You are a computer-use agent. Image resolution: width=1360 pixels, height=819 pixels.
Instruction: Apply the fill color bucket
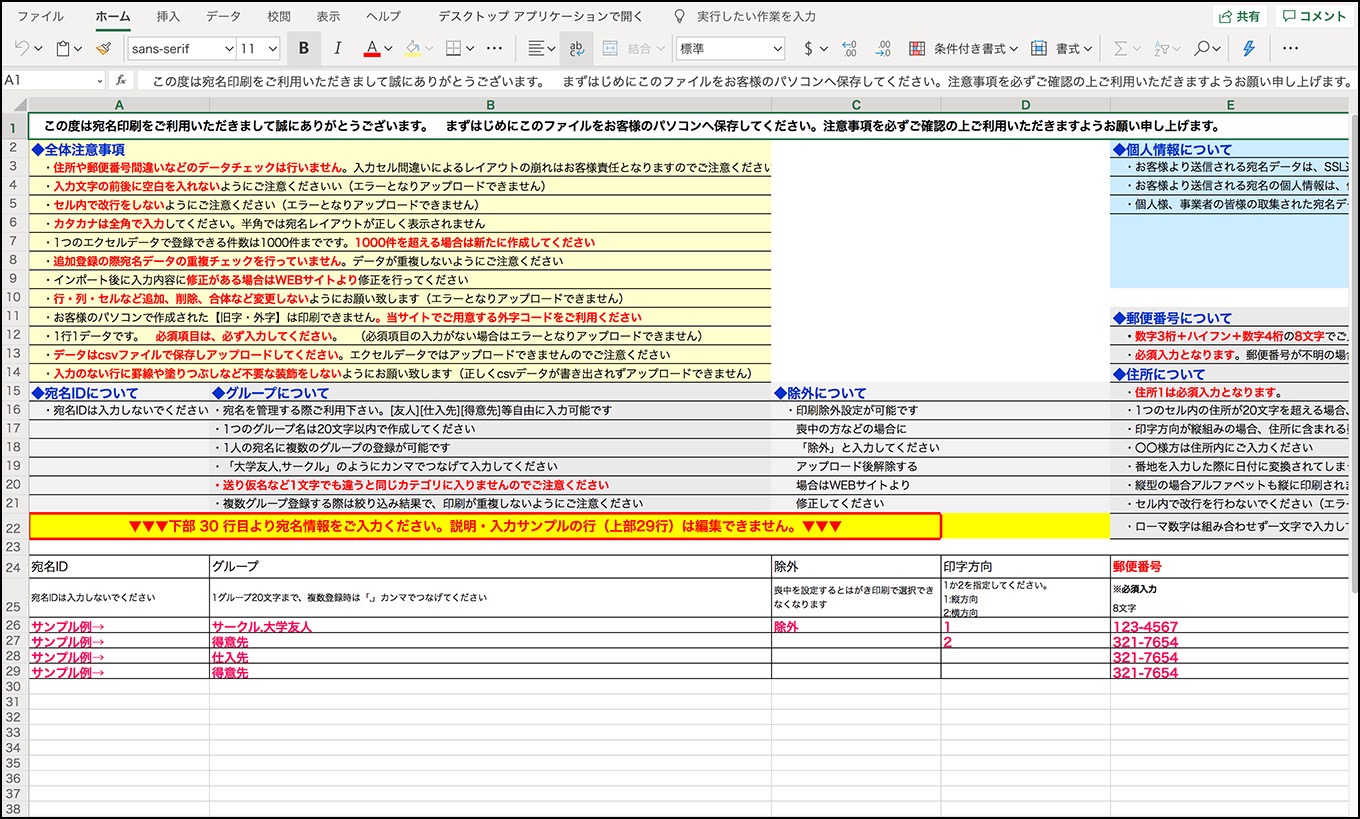[413, 48]
